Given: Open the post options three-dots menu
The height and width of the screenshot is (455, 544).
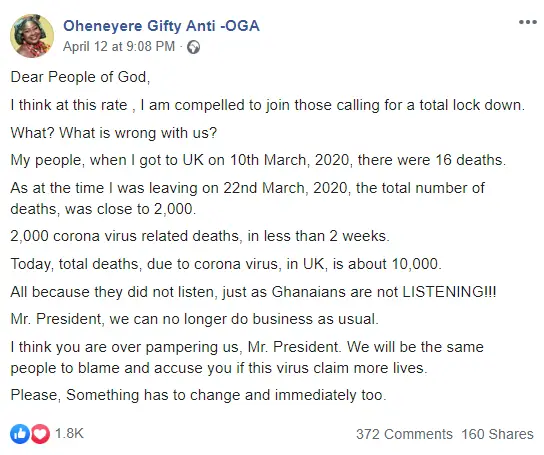Looking at the screenshot, I should tap(527, 22).
